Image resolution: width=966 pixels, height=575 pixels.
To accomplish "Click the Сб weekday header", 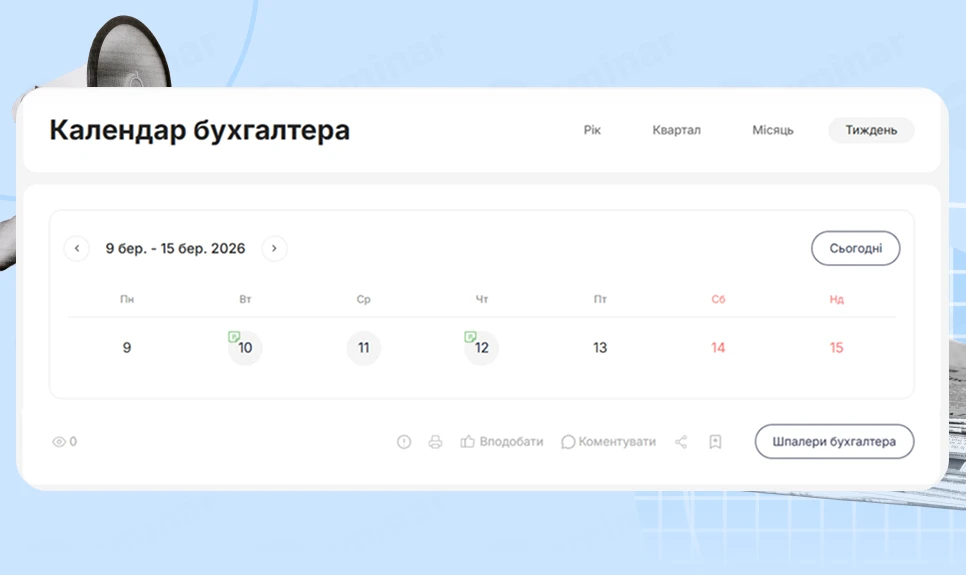I will coord(718,300).
